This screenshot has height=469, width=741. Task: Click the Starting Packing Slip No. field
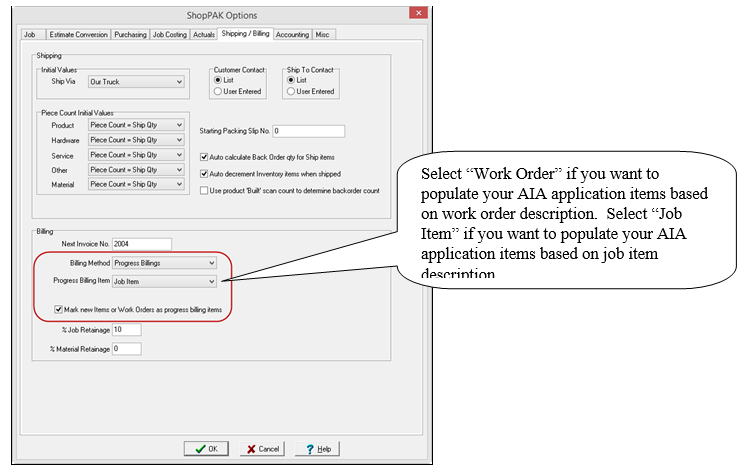pyautogui.click(x=307, y=131)
